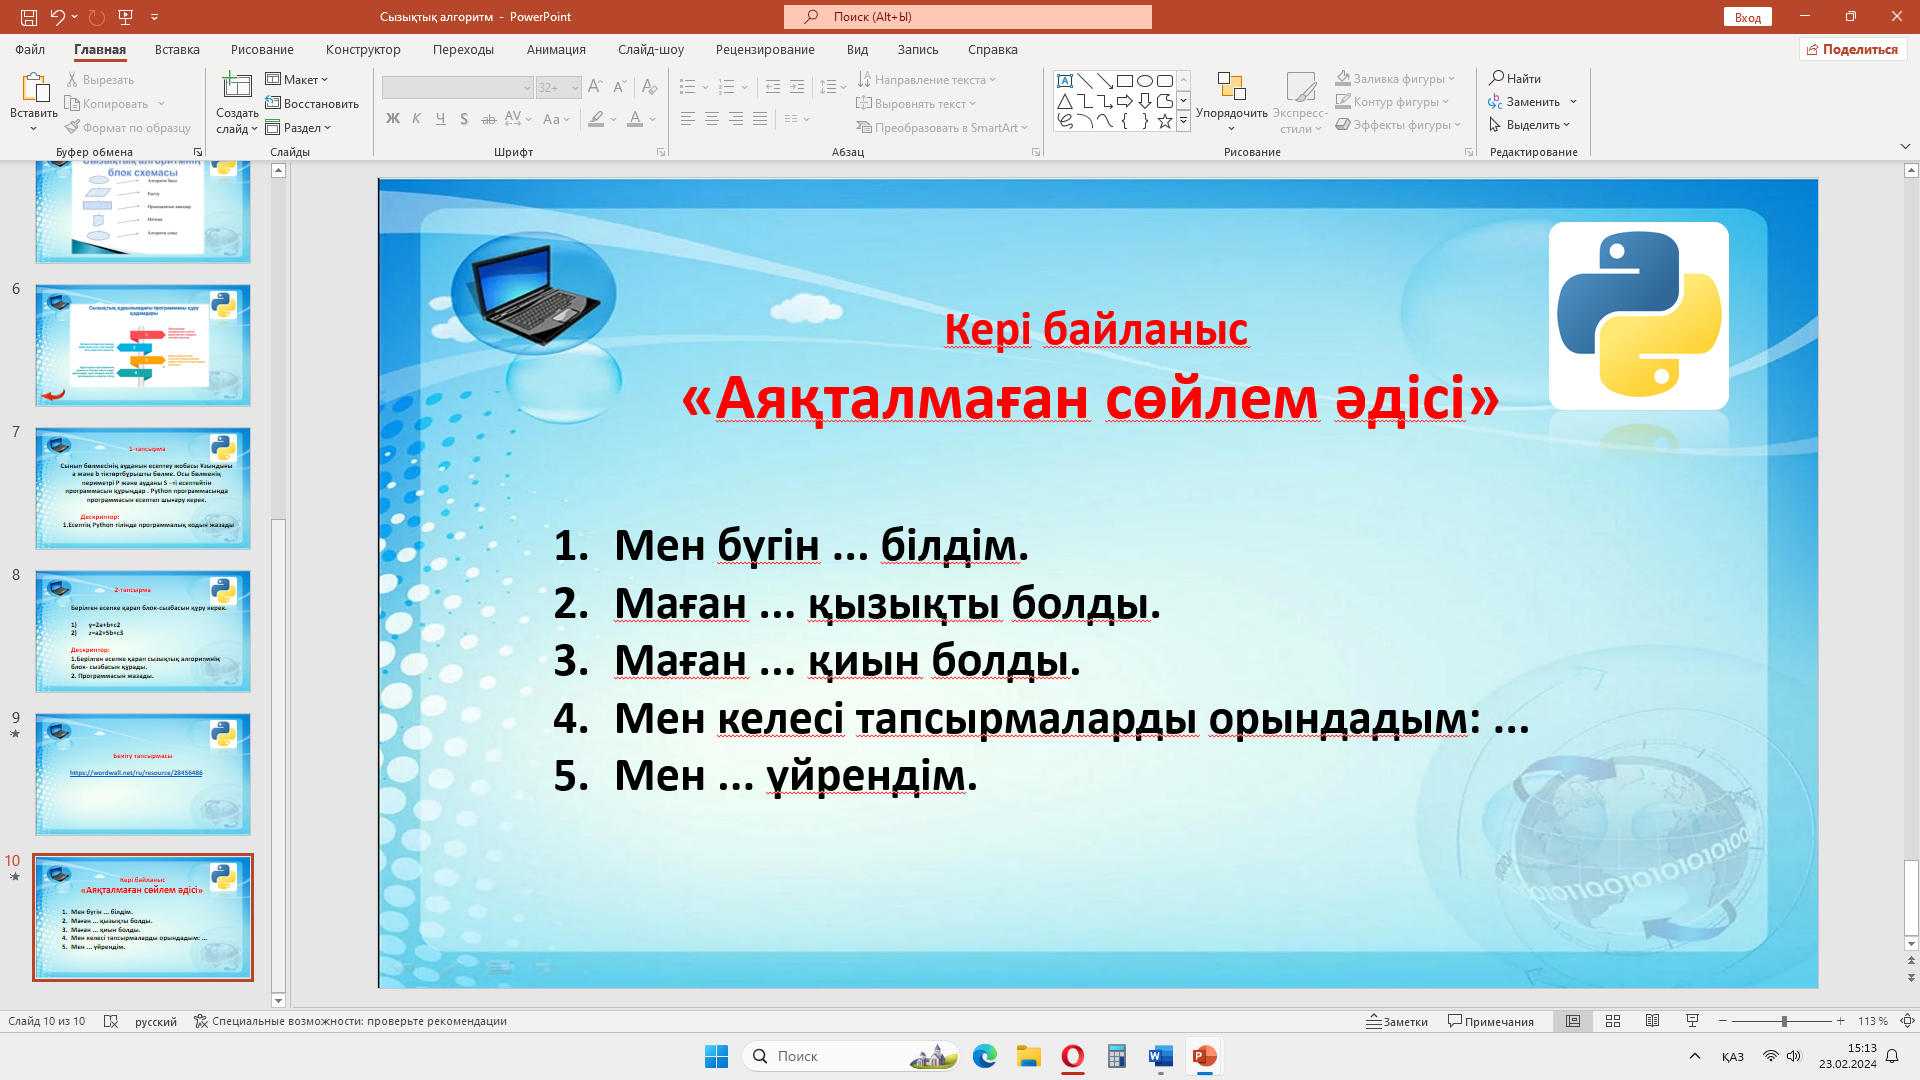
Task: Open Reading view from status bar
Action: 1653,1021
